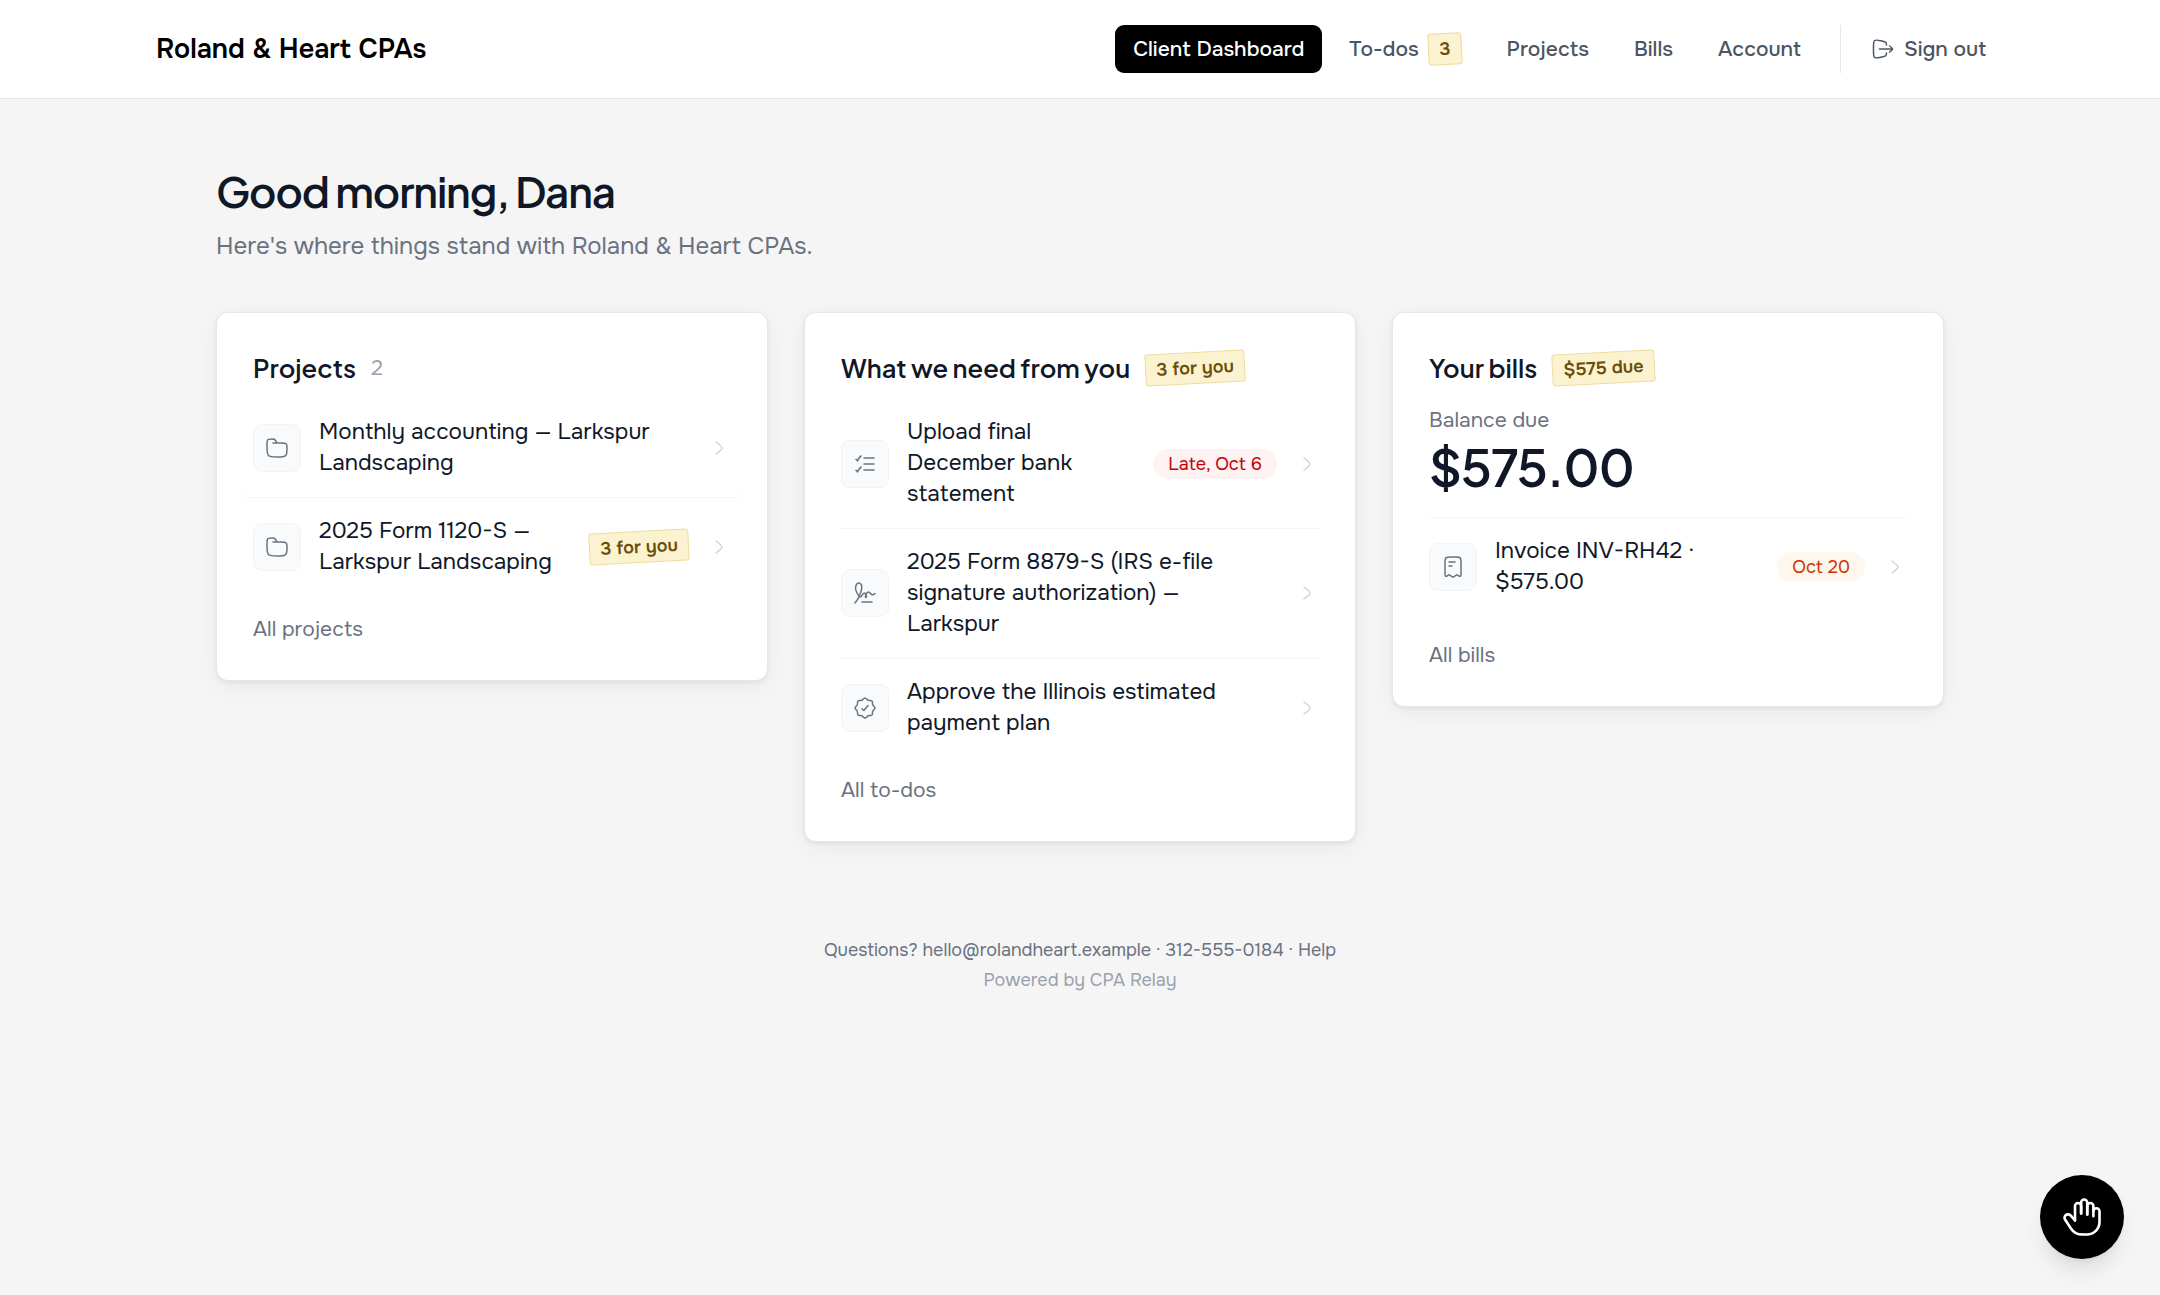Click the 'Powered by CPA Relay' text
The image size is (2160, 1295).
1080,980
